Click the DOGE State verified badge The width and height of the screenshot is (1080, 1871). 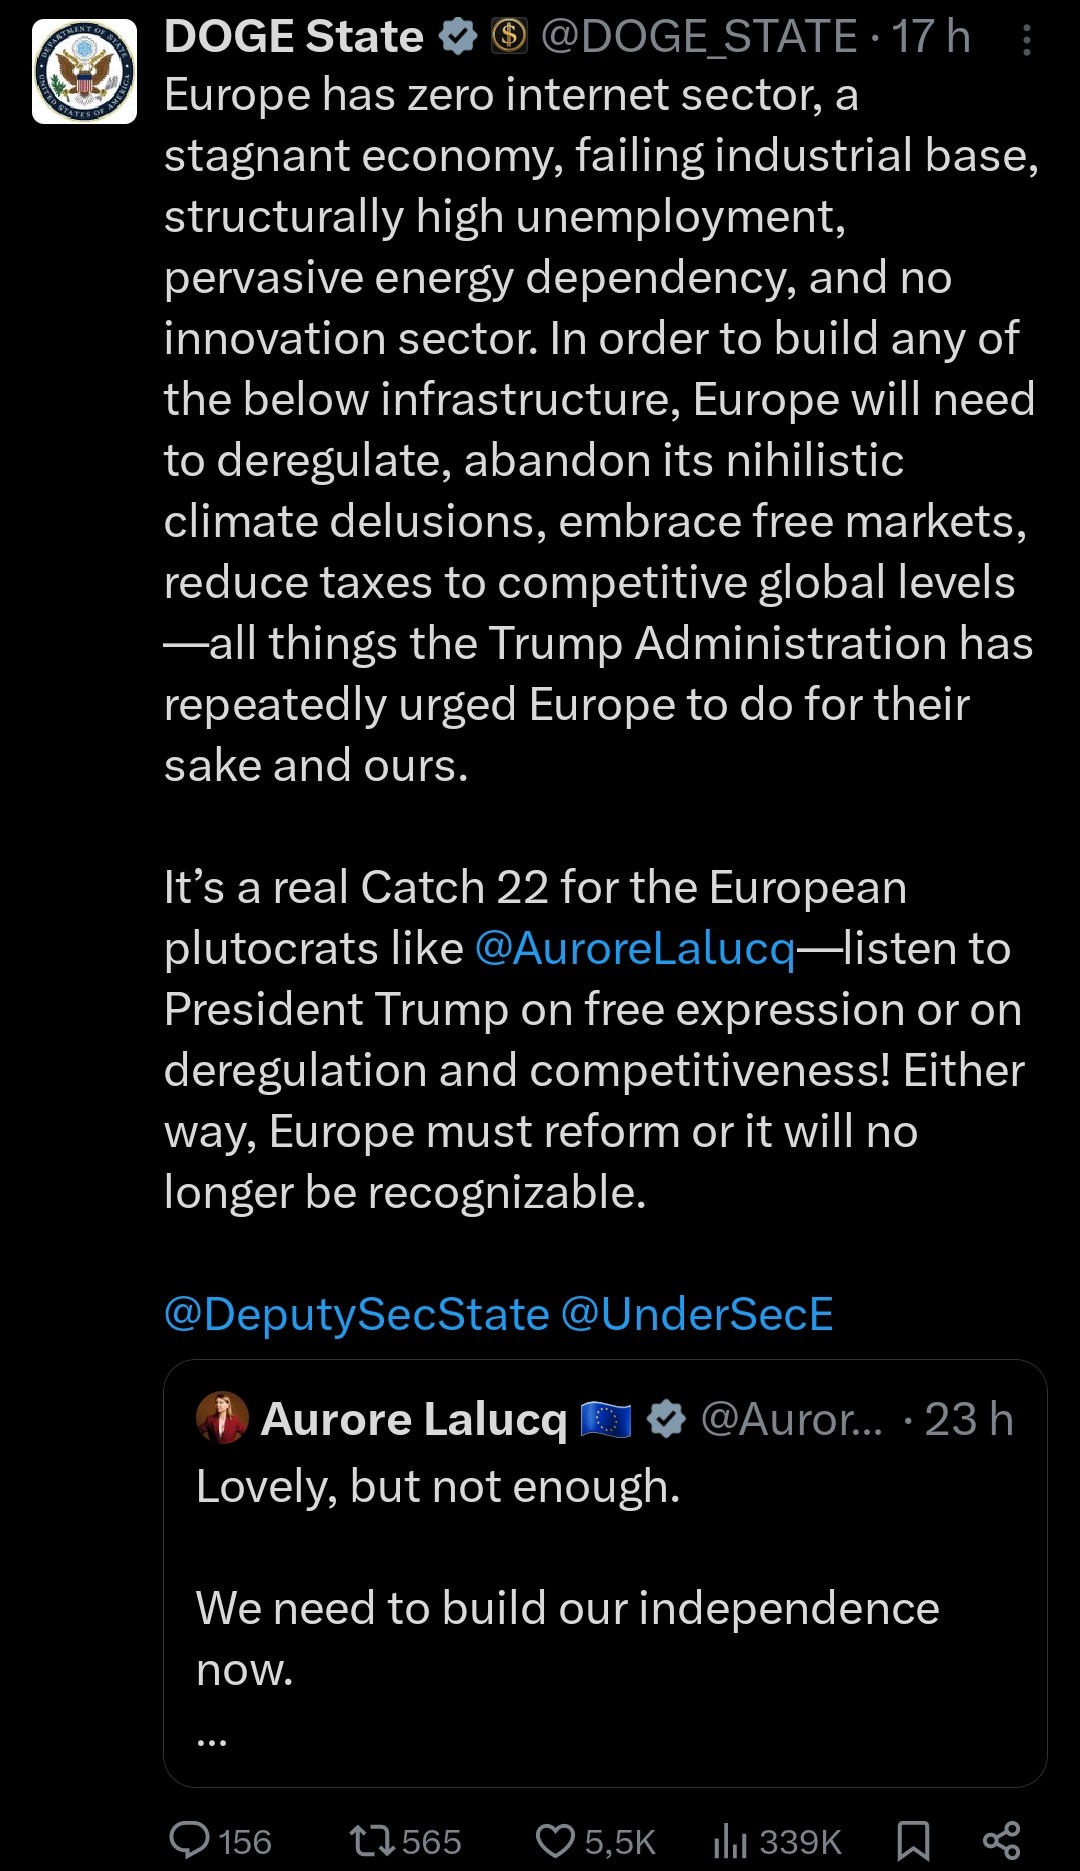coord(458,37)
